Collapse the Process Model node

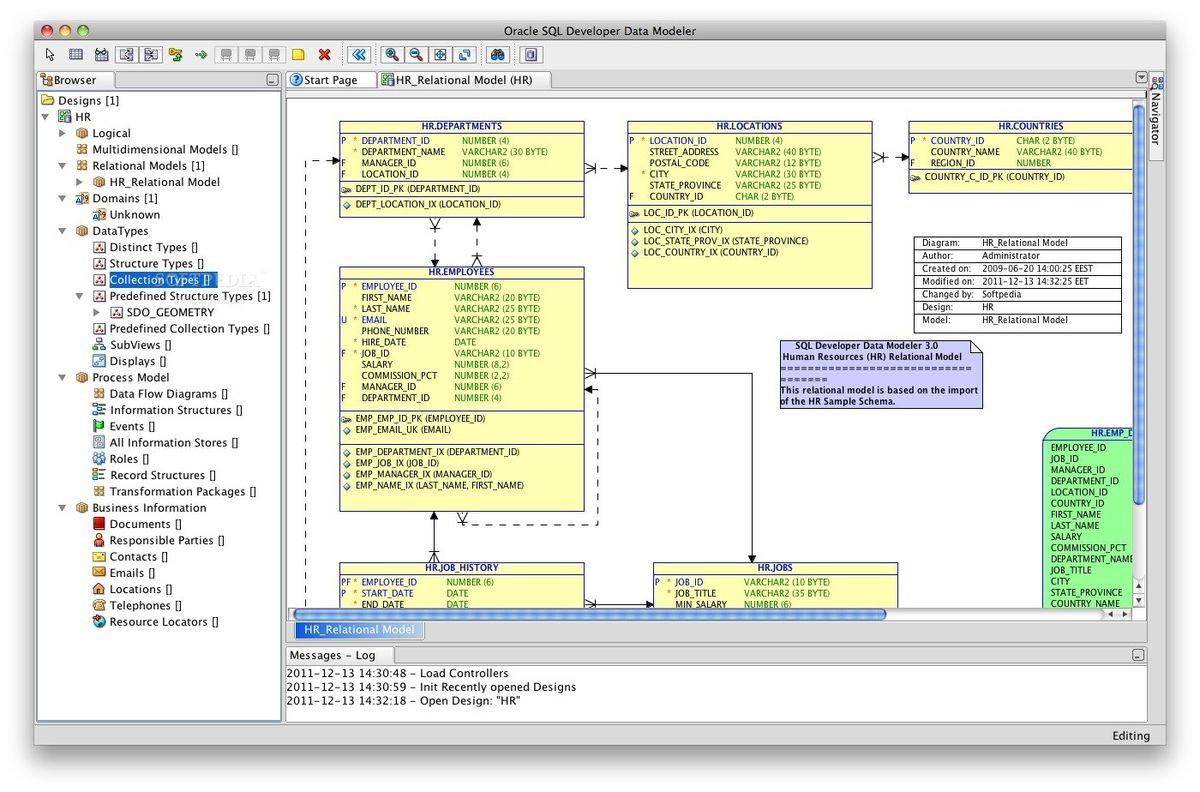pyautogui.click(x=62, y=377)
